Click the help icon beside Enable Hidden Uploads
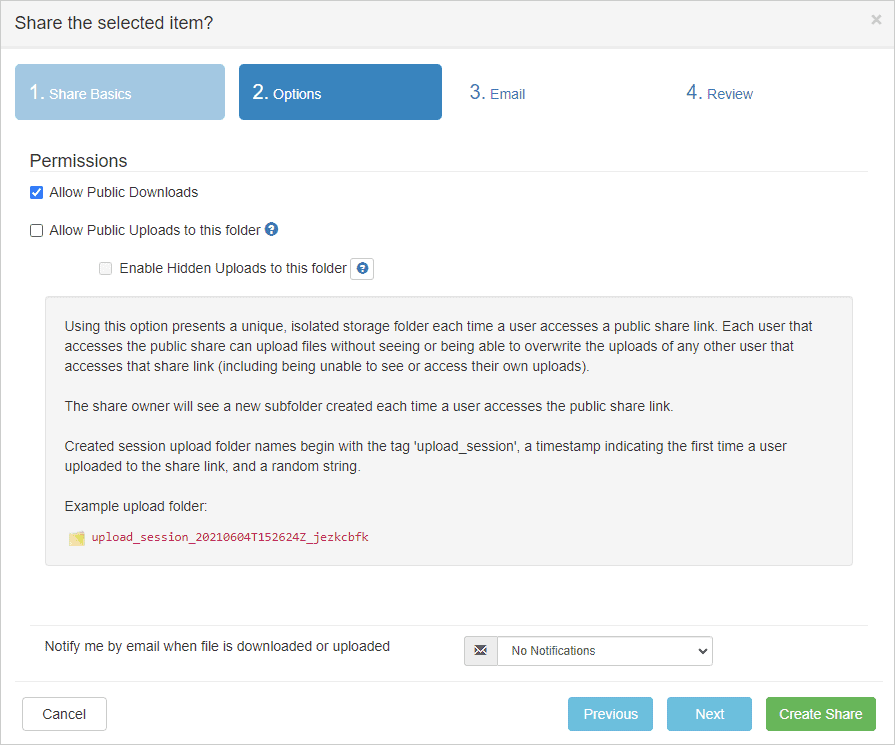895x745 pixels. 362,268
